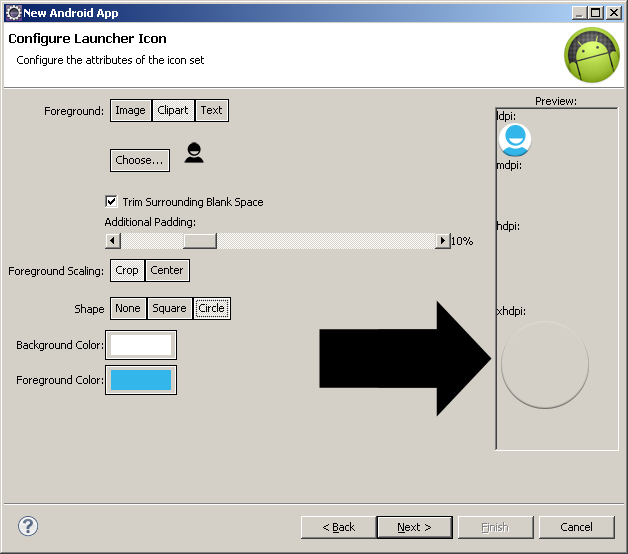Open the Choose... clipart dialog

[140, 160]
